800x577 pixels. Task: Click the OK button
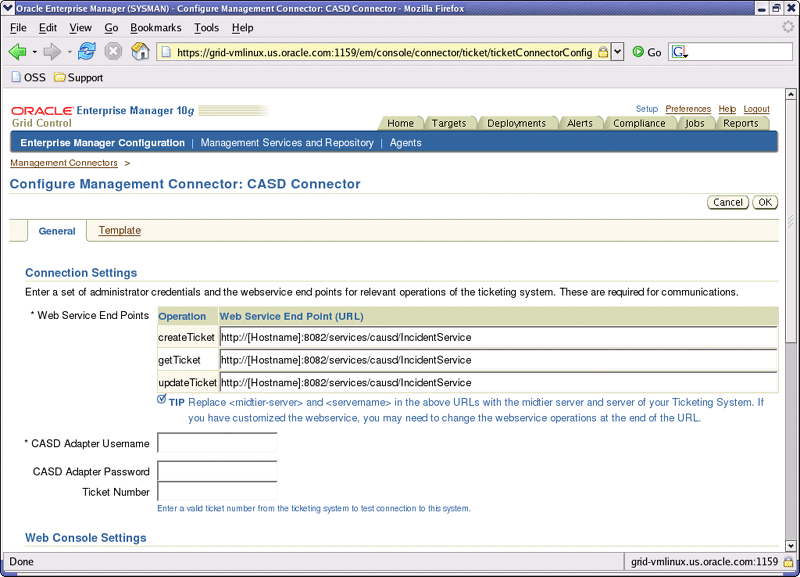(x=765, y=202)
